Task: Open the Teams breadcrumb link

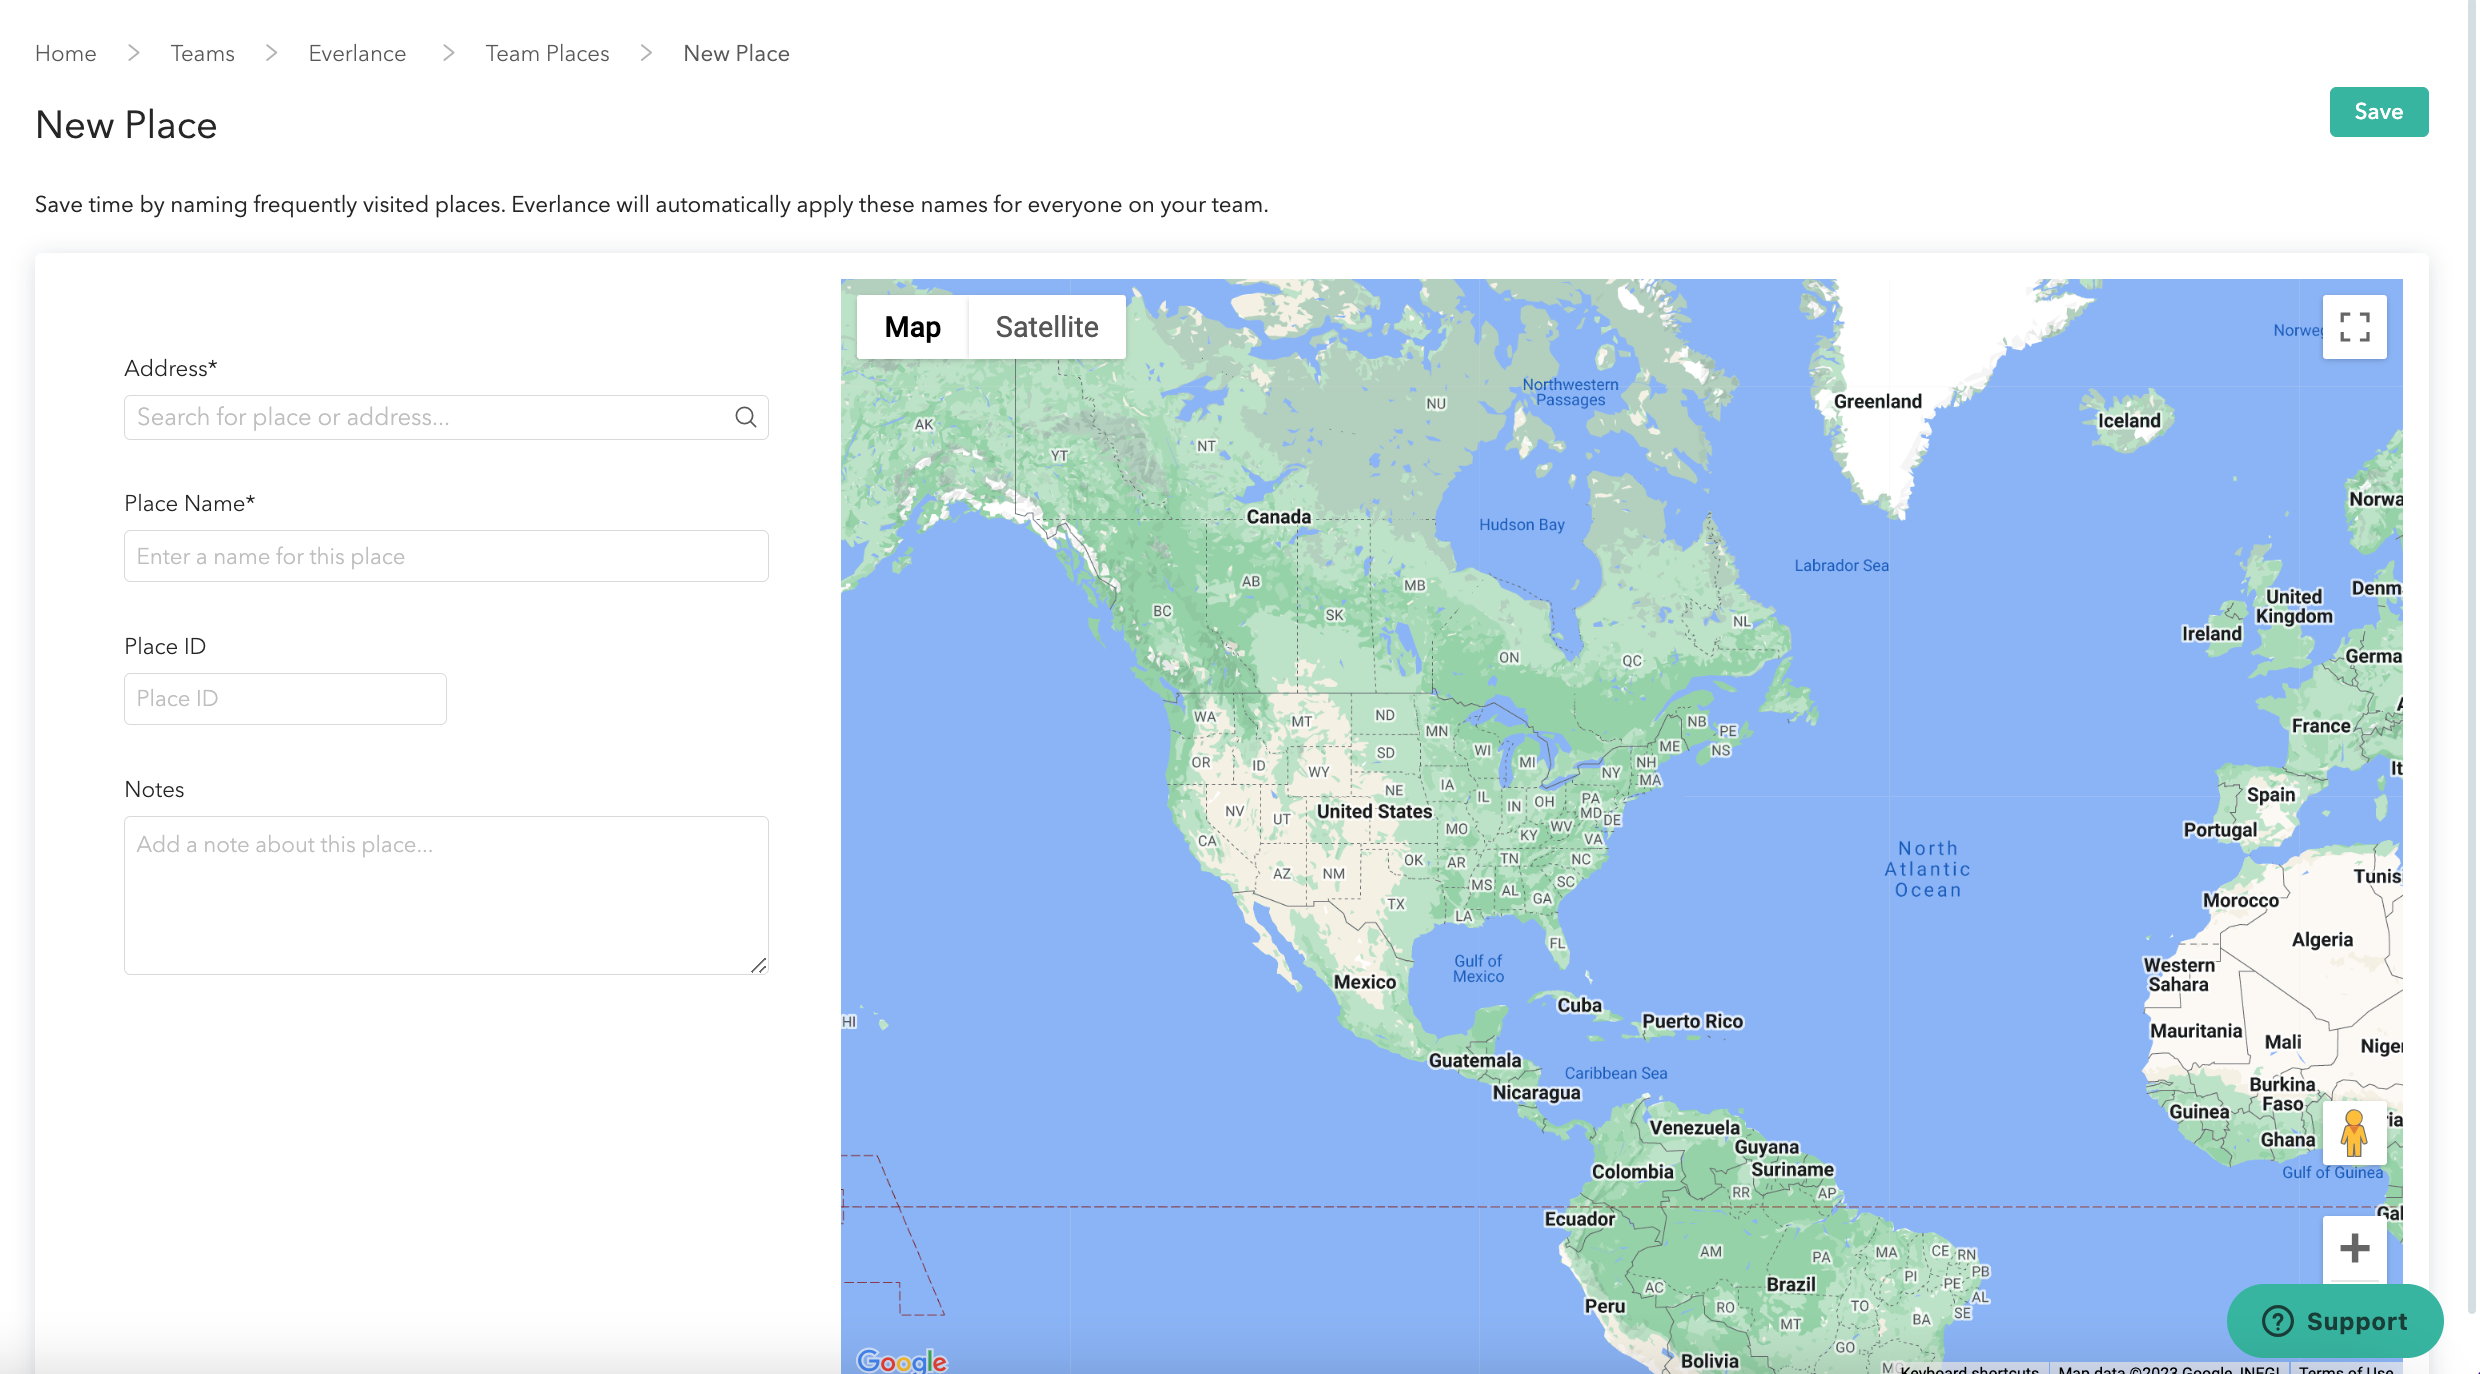Action: point(202,53)
